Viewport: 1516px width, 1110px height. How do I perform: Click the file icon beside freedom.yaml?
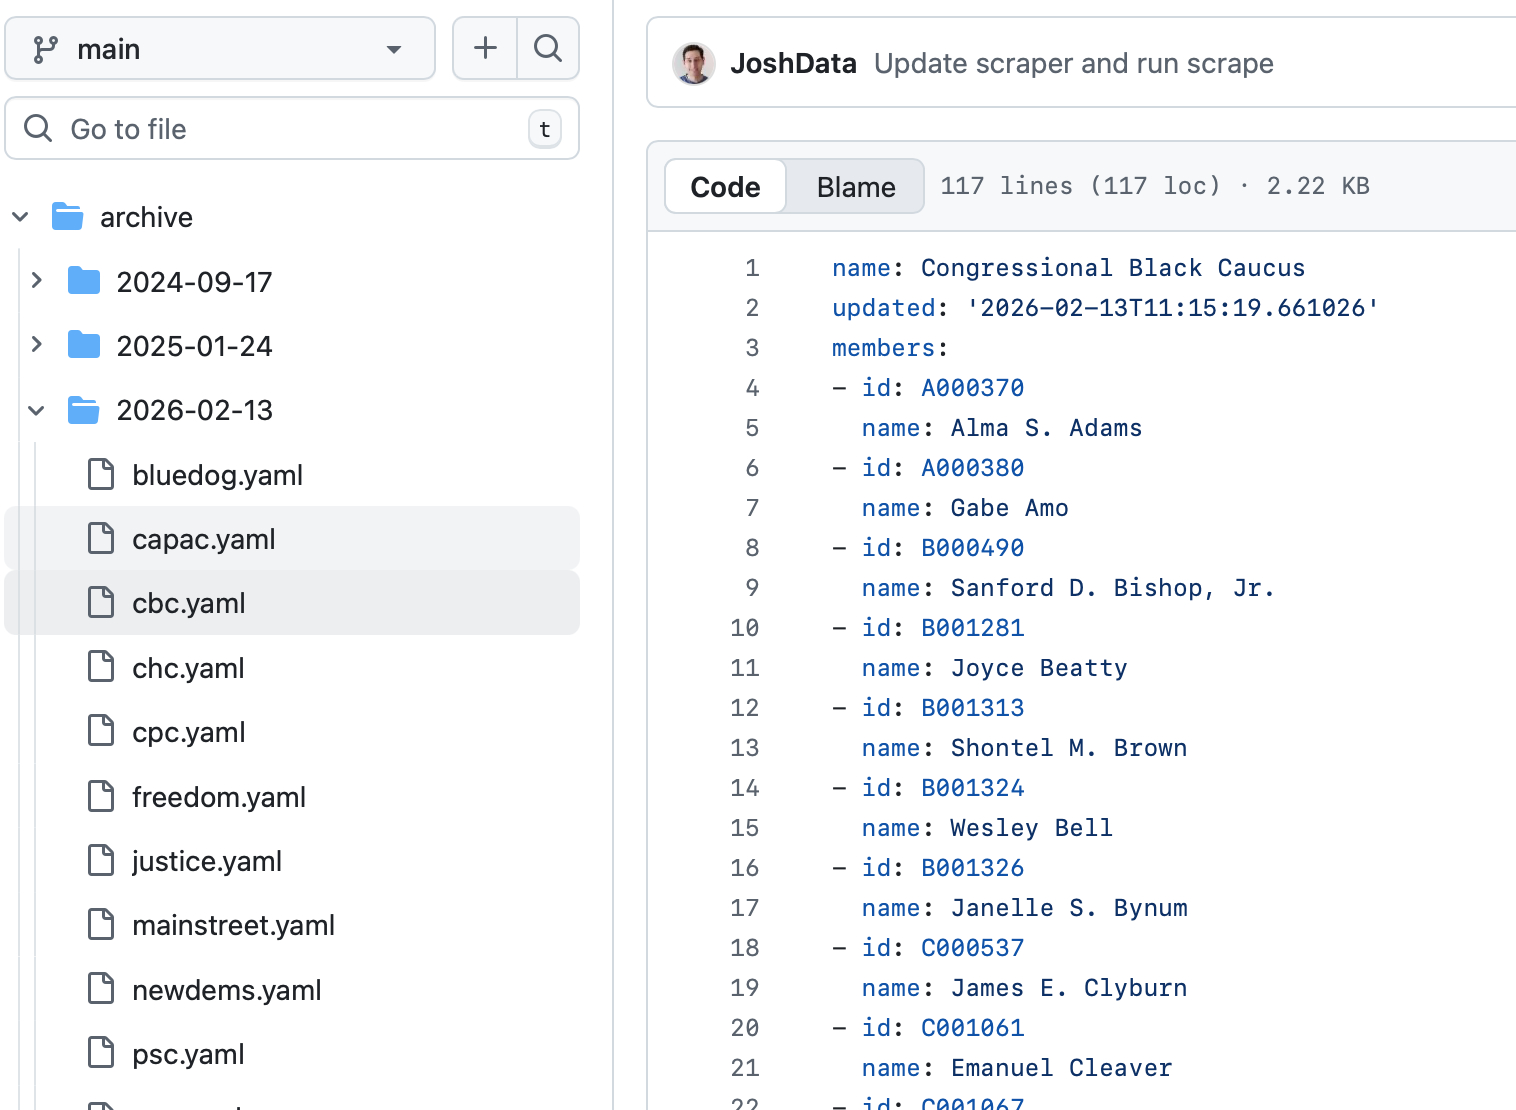coord(101,796)
